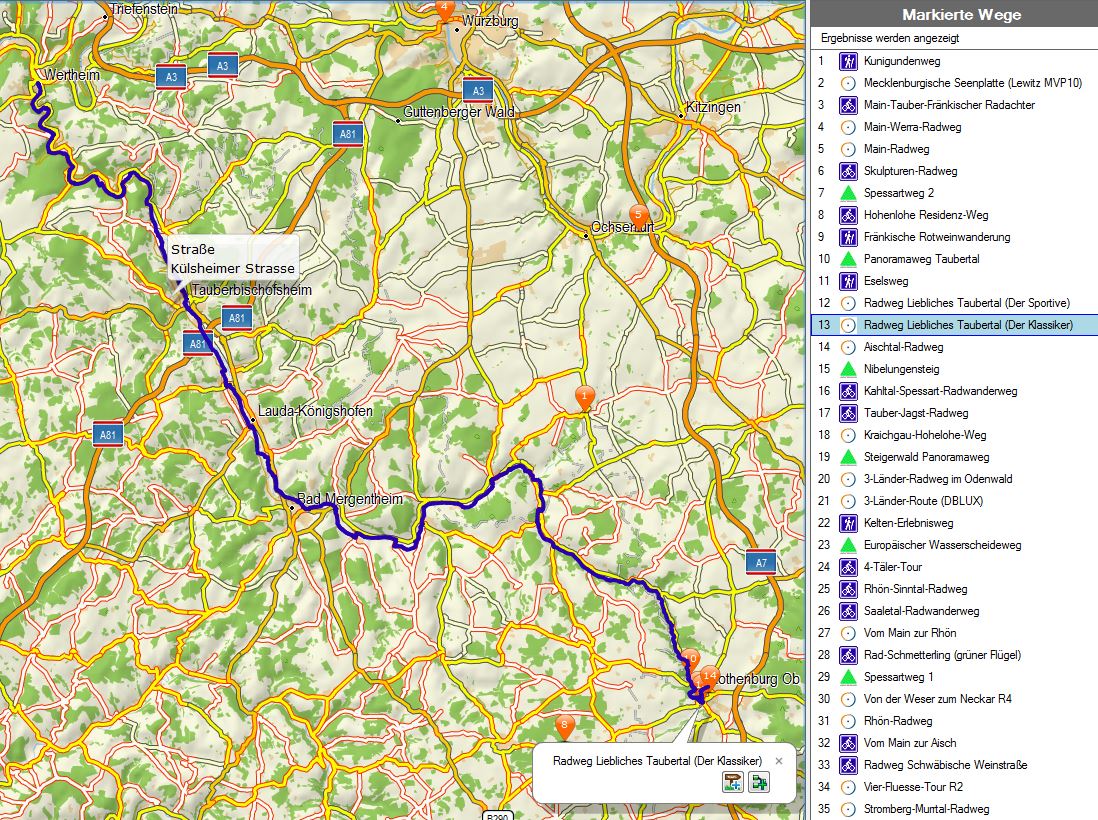This screenshot has height=820, width=1098.
Task: Click the hiking icon beside Kunigundenweg
Action: point(847,61)
